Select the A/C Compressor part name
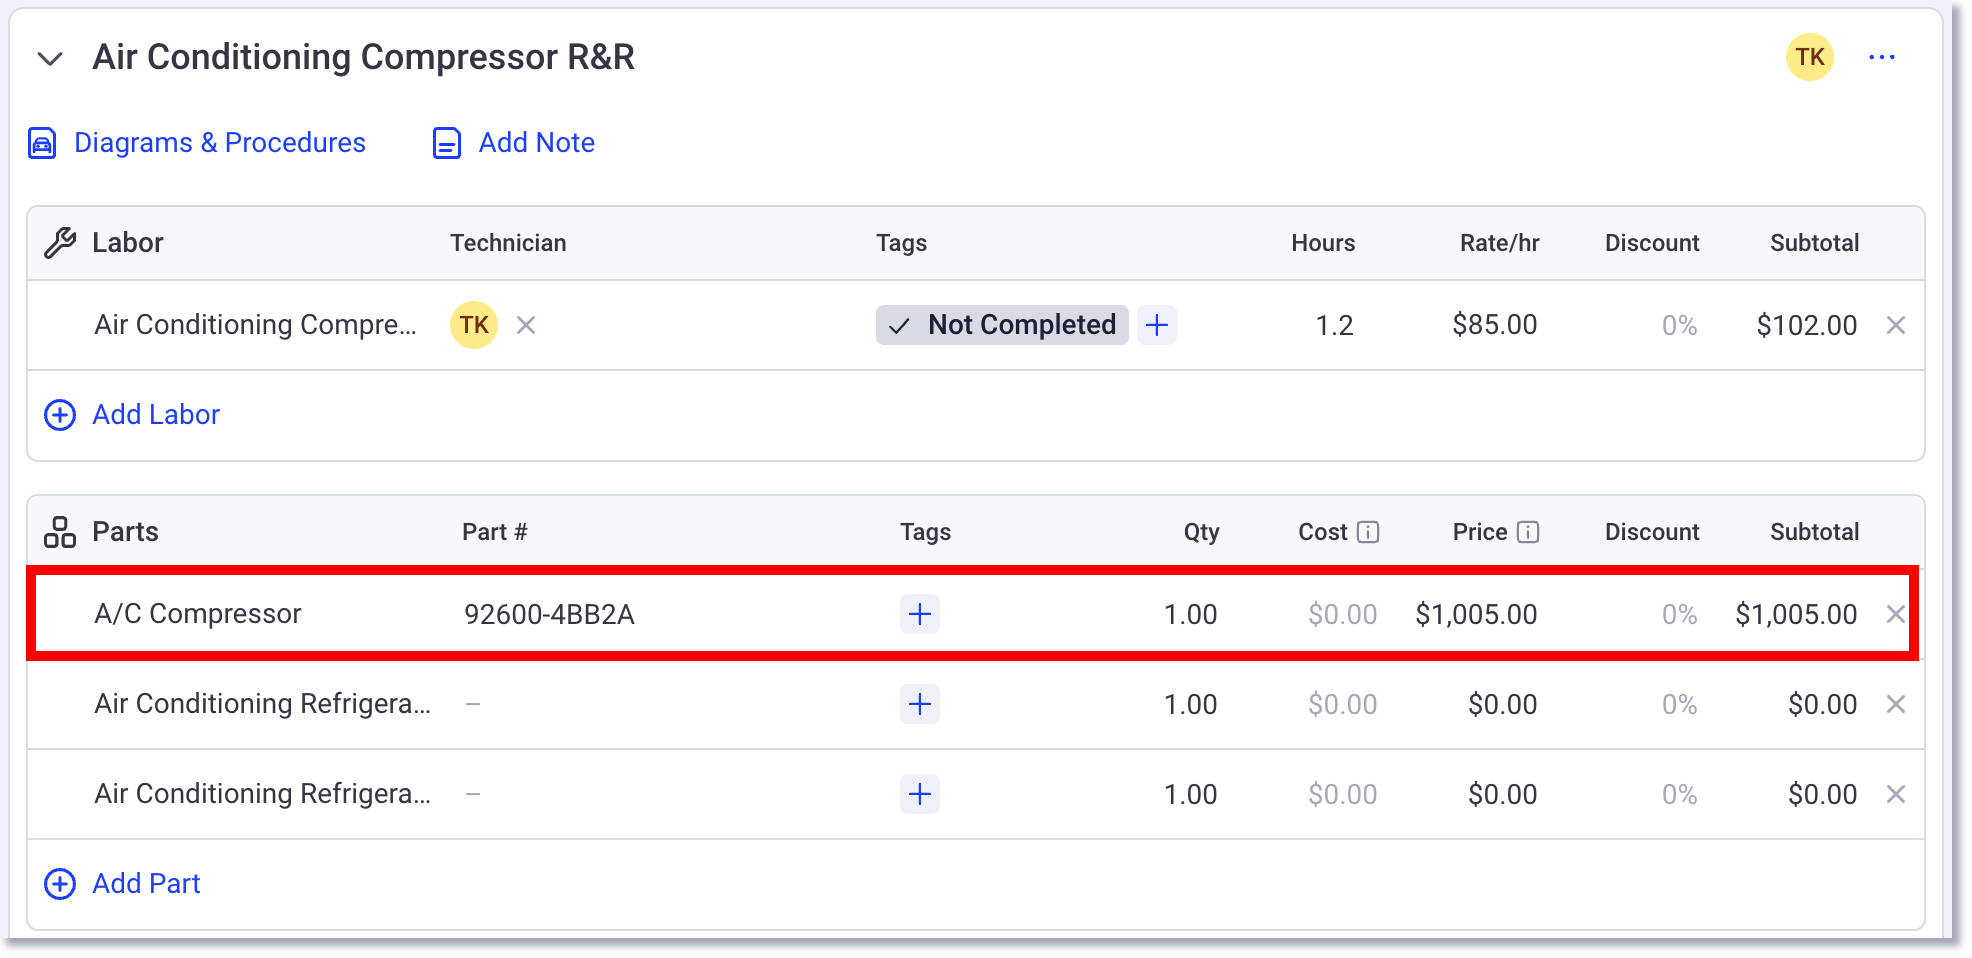This screenshot has width=1972, height=958. point(198,614)
